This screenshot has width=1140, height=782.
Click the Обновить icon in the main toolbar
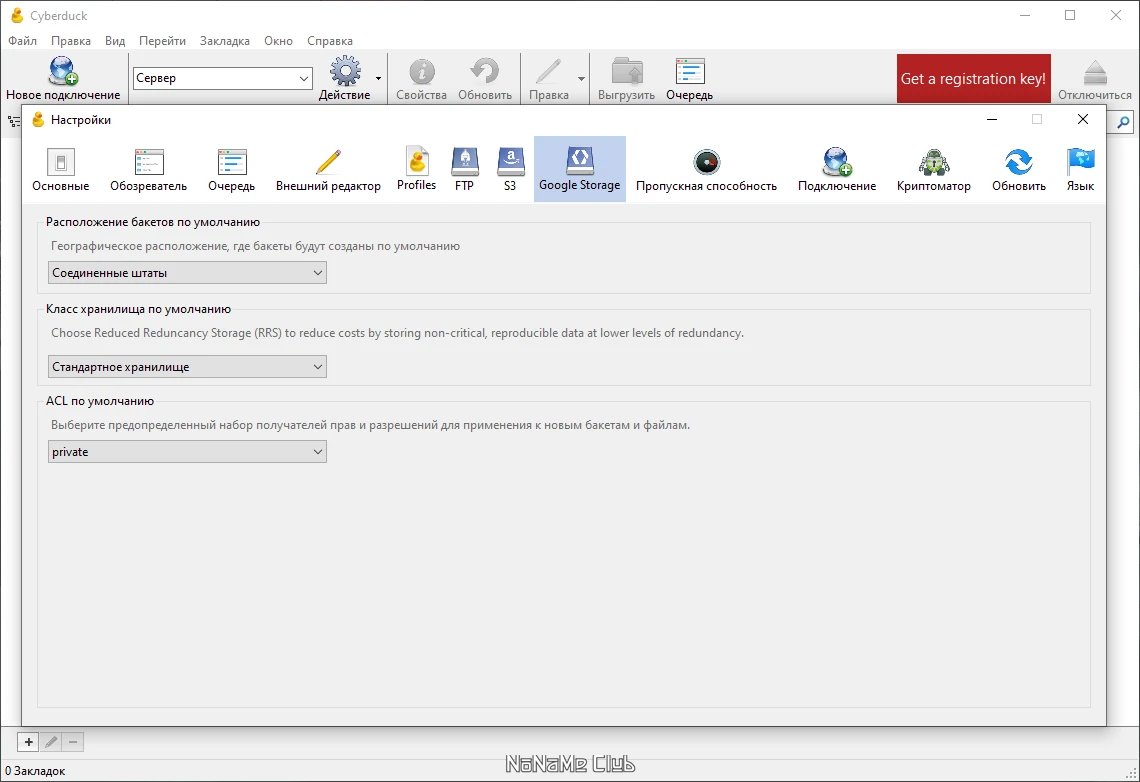click(485, 71)
